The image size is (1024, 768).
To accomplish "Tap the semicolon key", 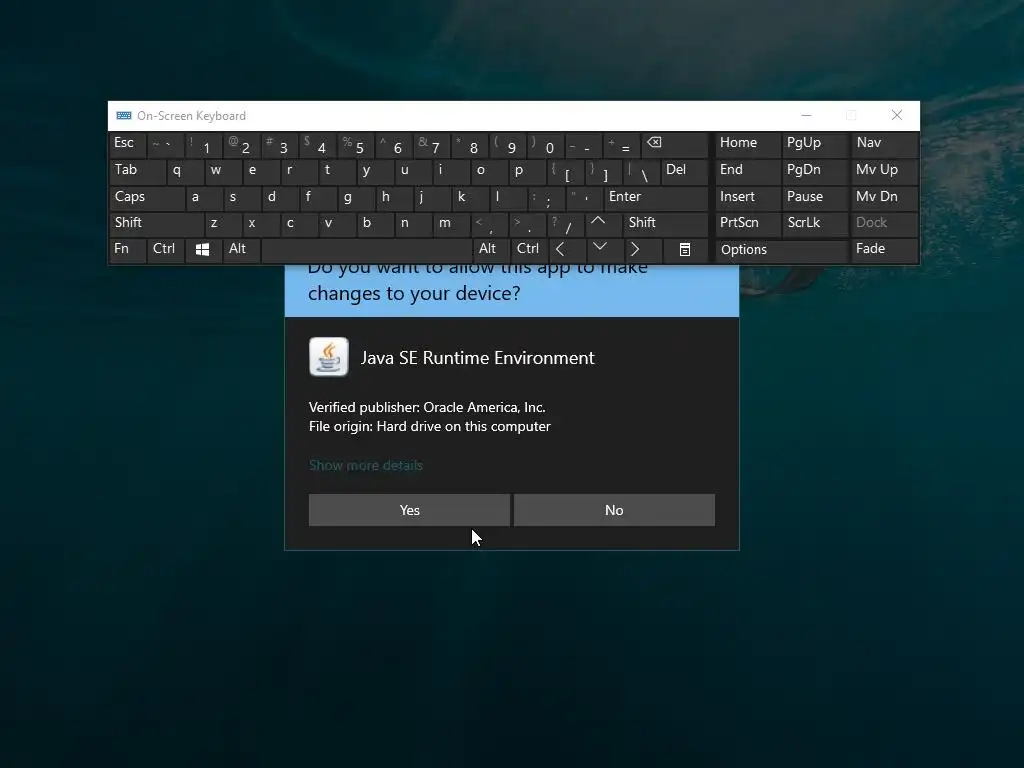I will [x=545, y=197].
